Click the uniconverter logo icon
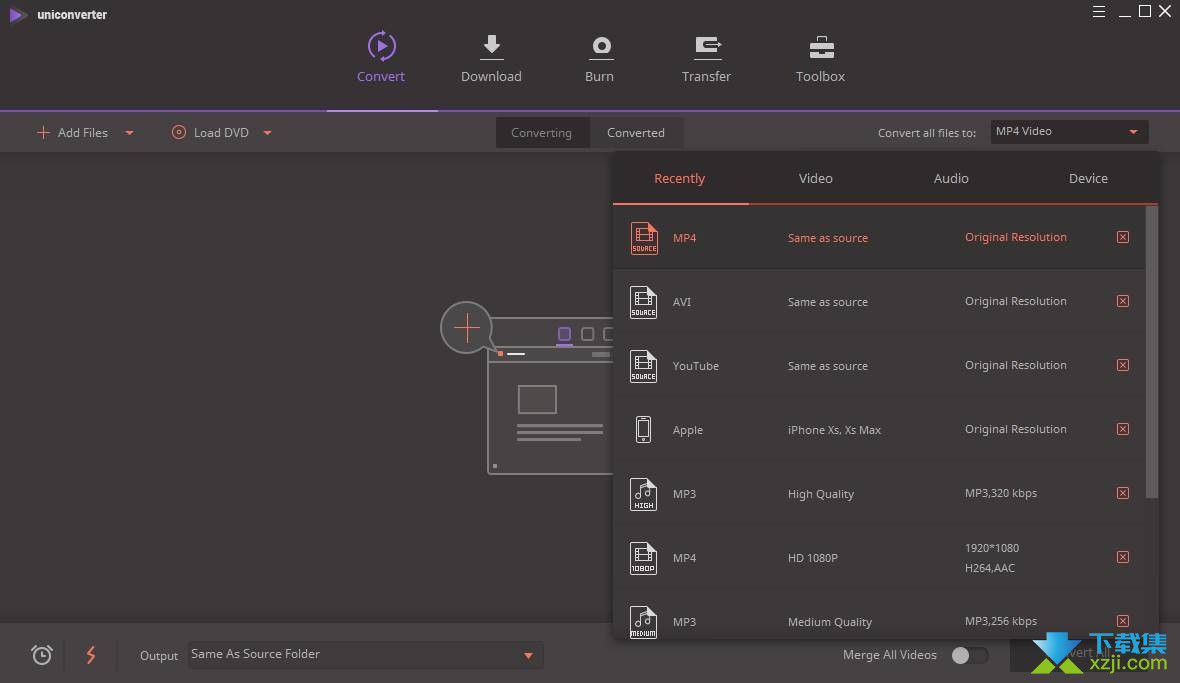Image resolution: width=1180 pixels, height=683 pixels. (17, 14)
